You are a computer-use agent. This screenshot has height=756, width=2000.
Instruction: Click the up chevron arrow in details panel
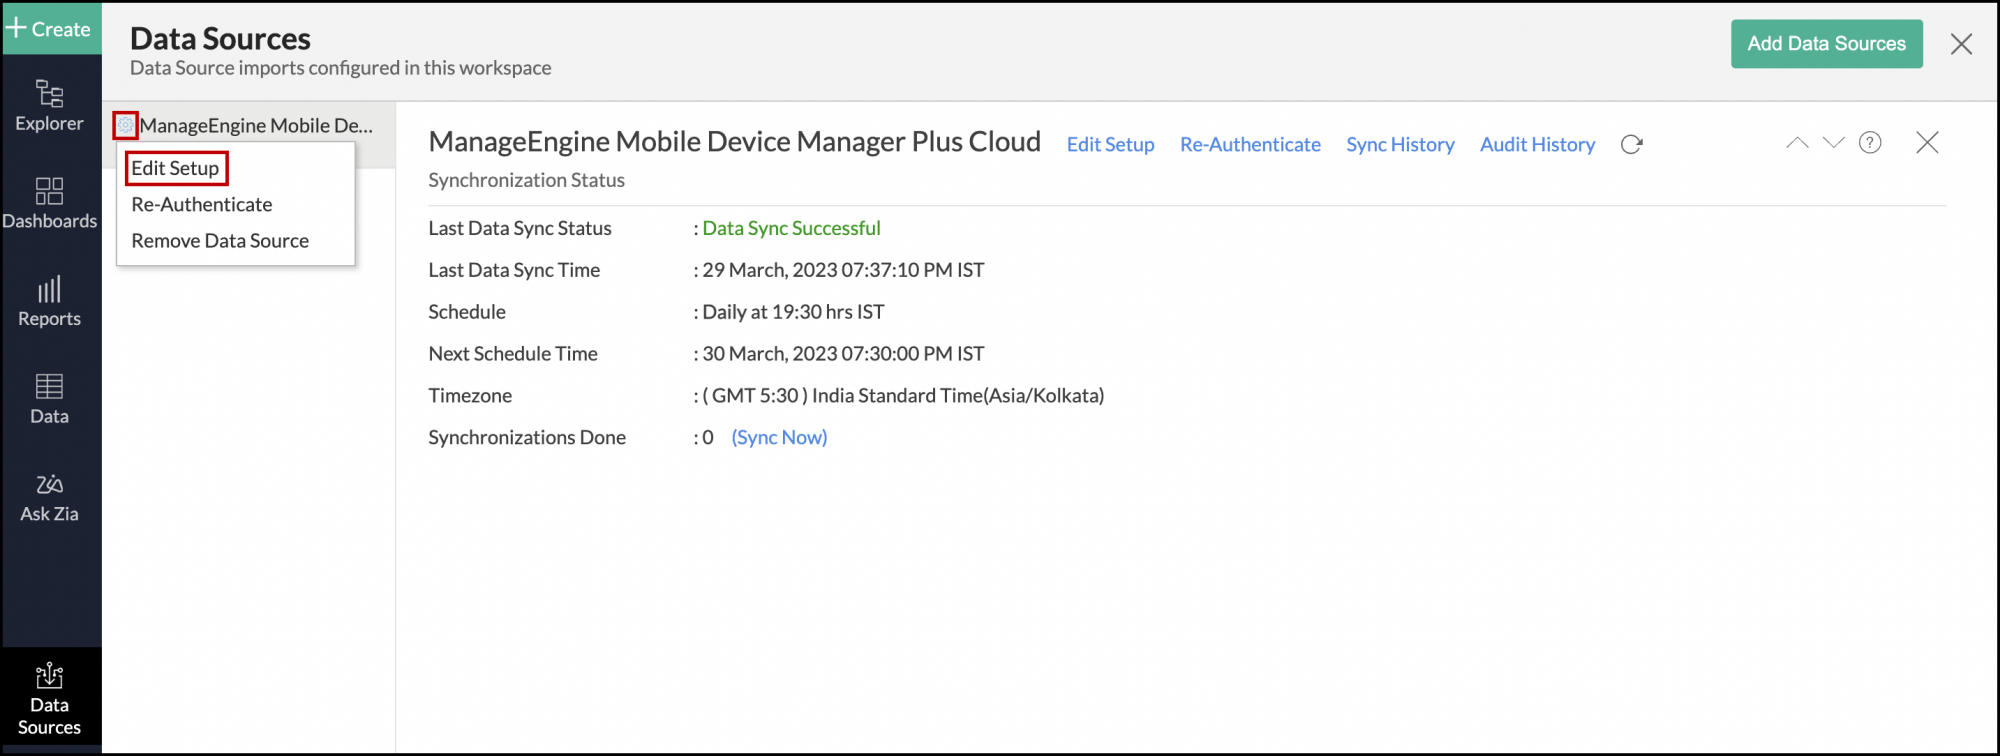pyautogui.click(x=1797, y=143)
